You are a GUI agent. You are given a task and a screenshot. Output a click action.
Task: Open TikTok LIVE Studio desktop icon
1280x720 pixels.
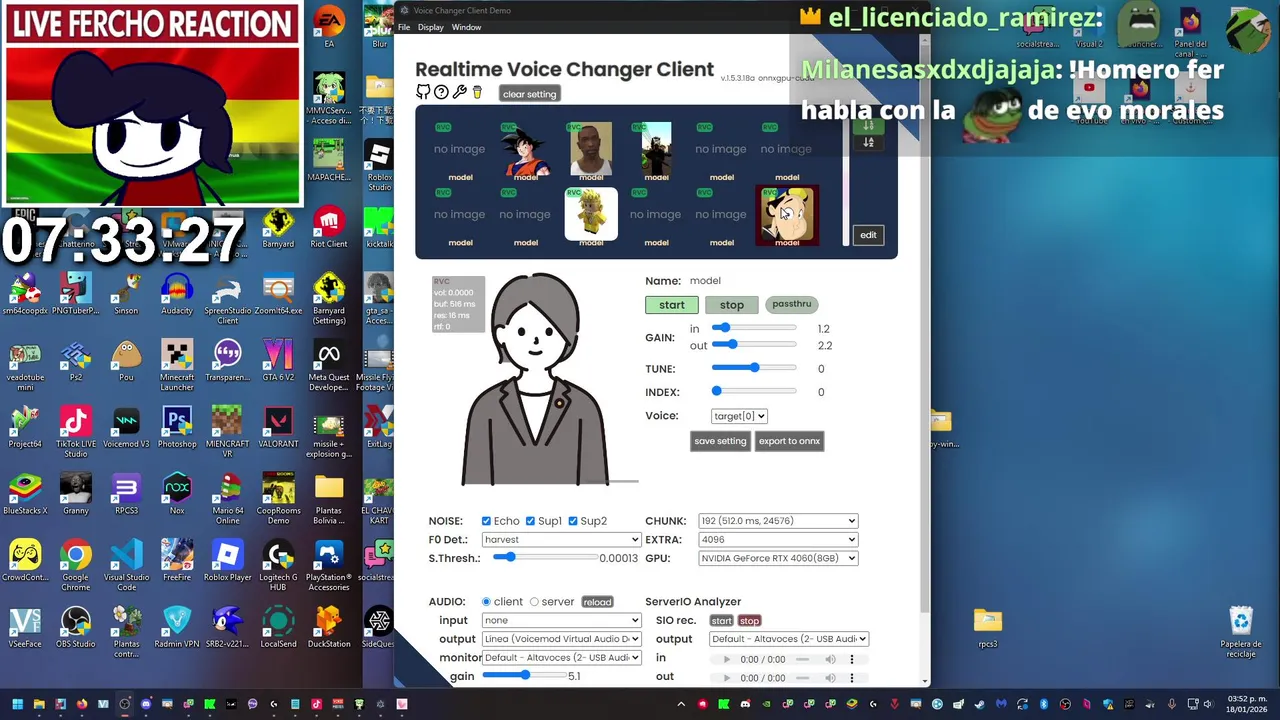[x=76, y=432]
